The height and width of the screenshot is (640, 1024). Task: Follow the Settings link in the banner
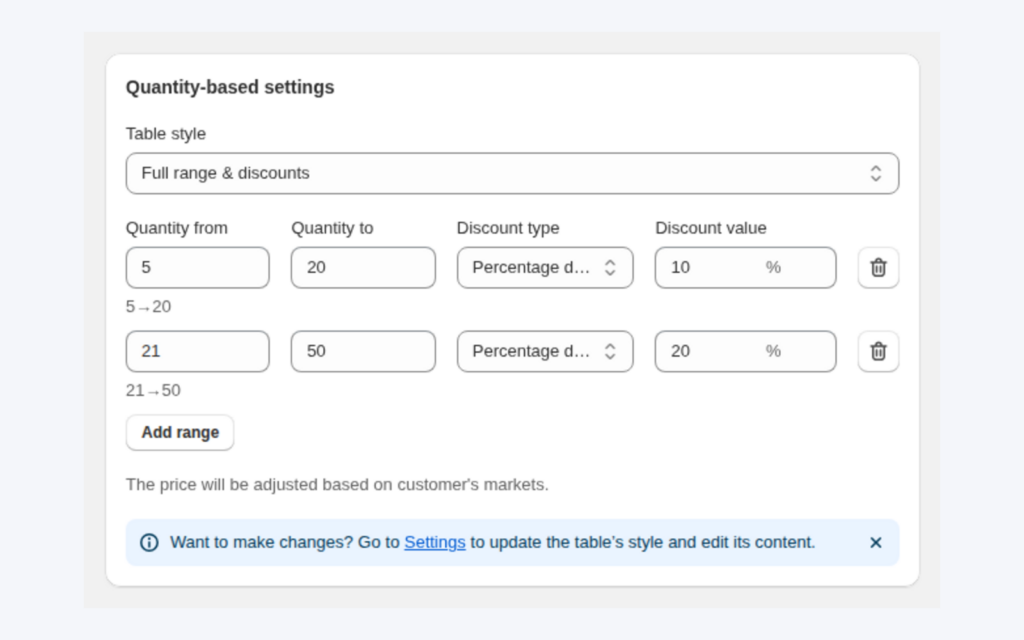(434, 542)
